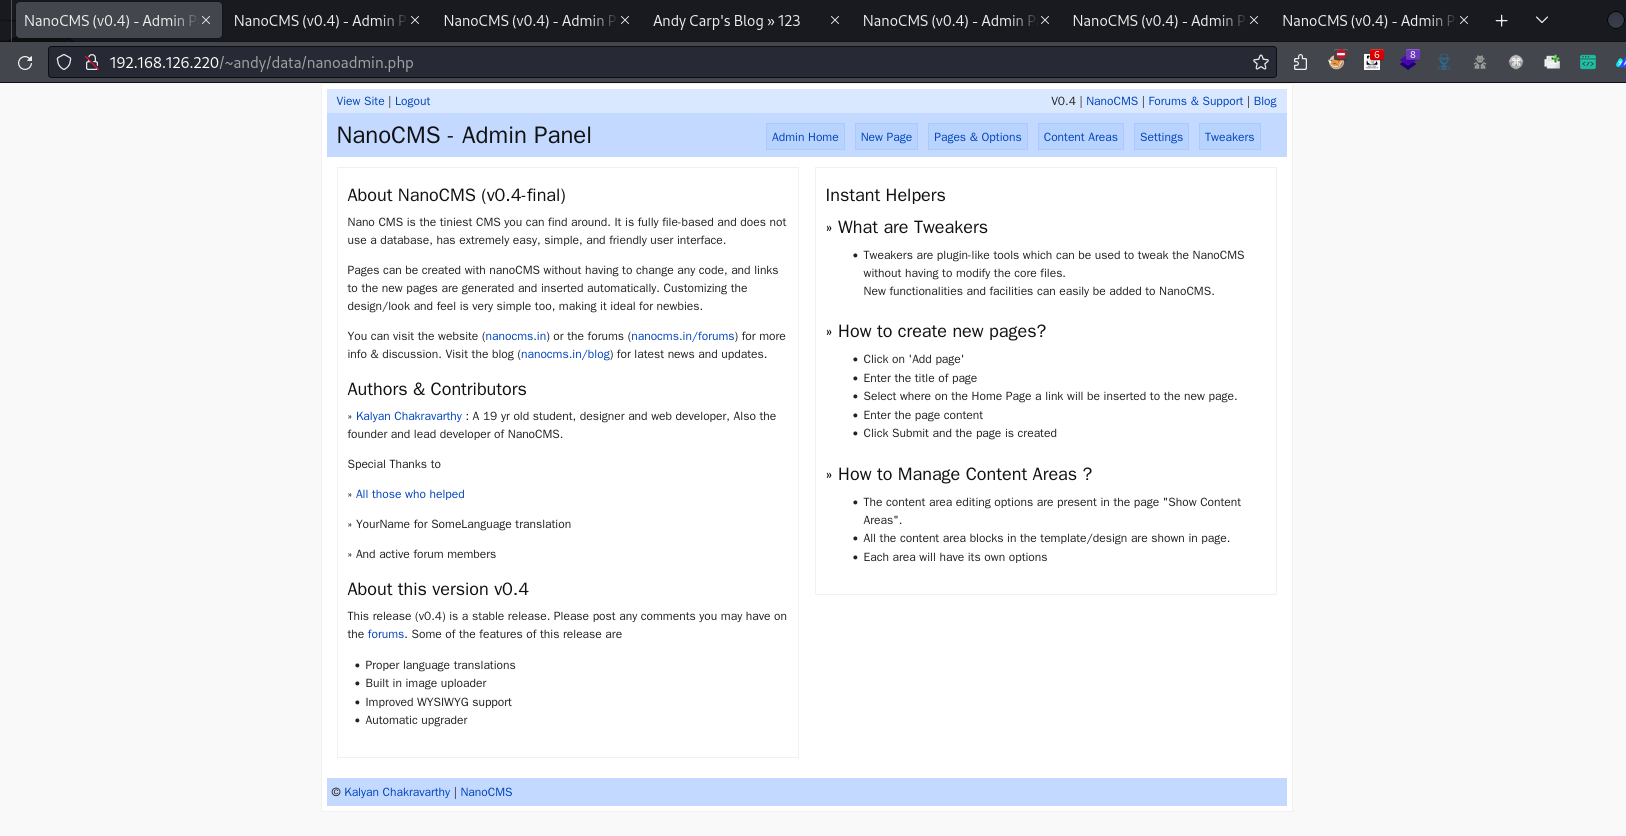Open the Settings menu item
1626x836 pixels.
point(1161,137)
